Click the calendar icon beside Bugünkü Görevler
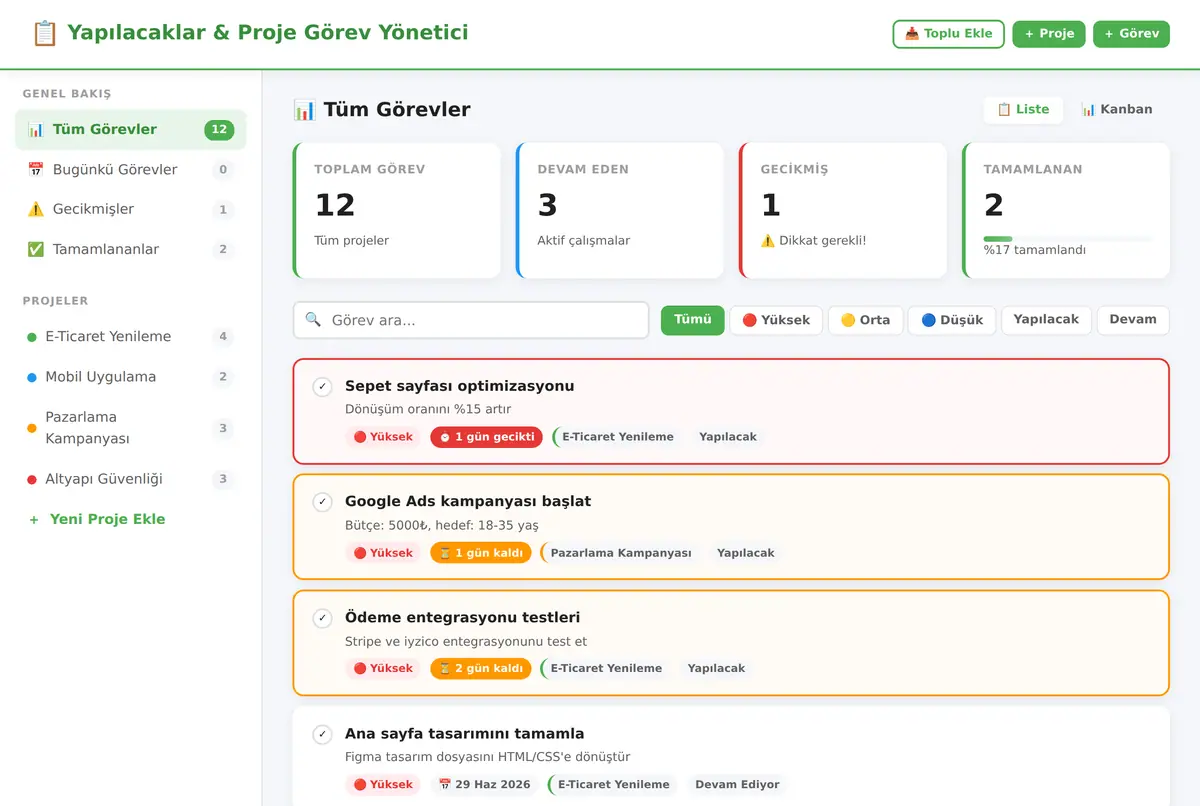Viewport: 1200px width, 806px height. tap(36, 169)
